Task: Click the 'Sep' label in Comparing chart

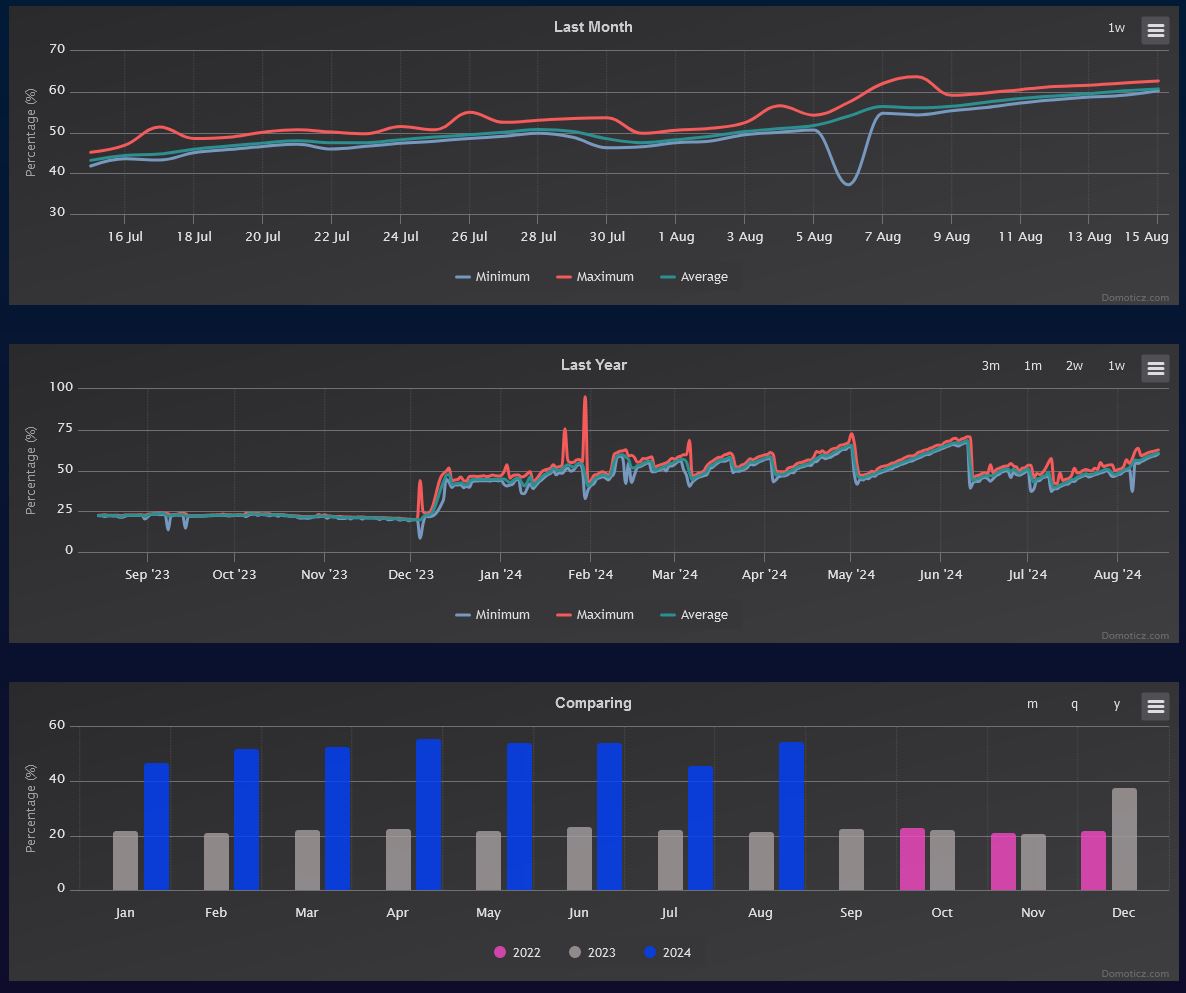Action: tap(851, 913)
